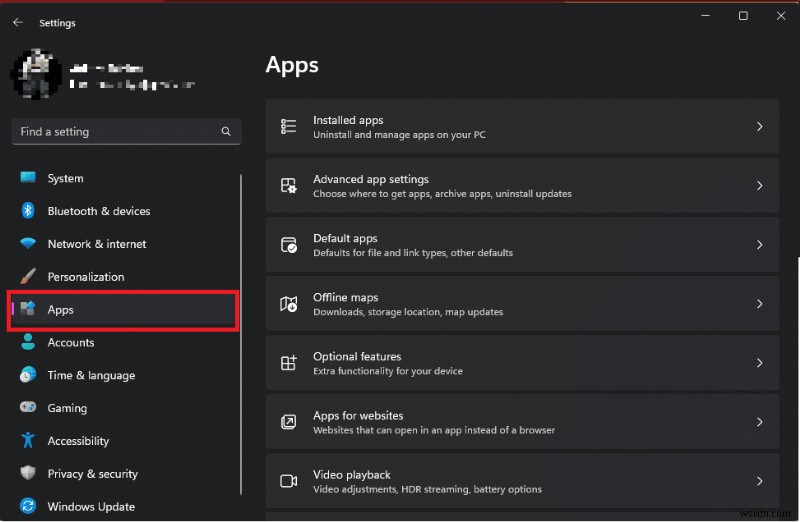The width and height of the screenshot is (800, 522).
Task: Close the Settings window
Action: [x=781, y=16]
